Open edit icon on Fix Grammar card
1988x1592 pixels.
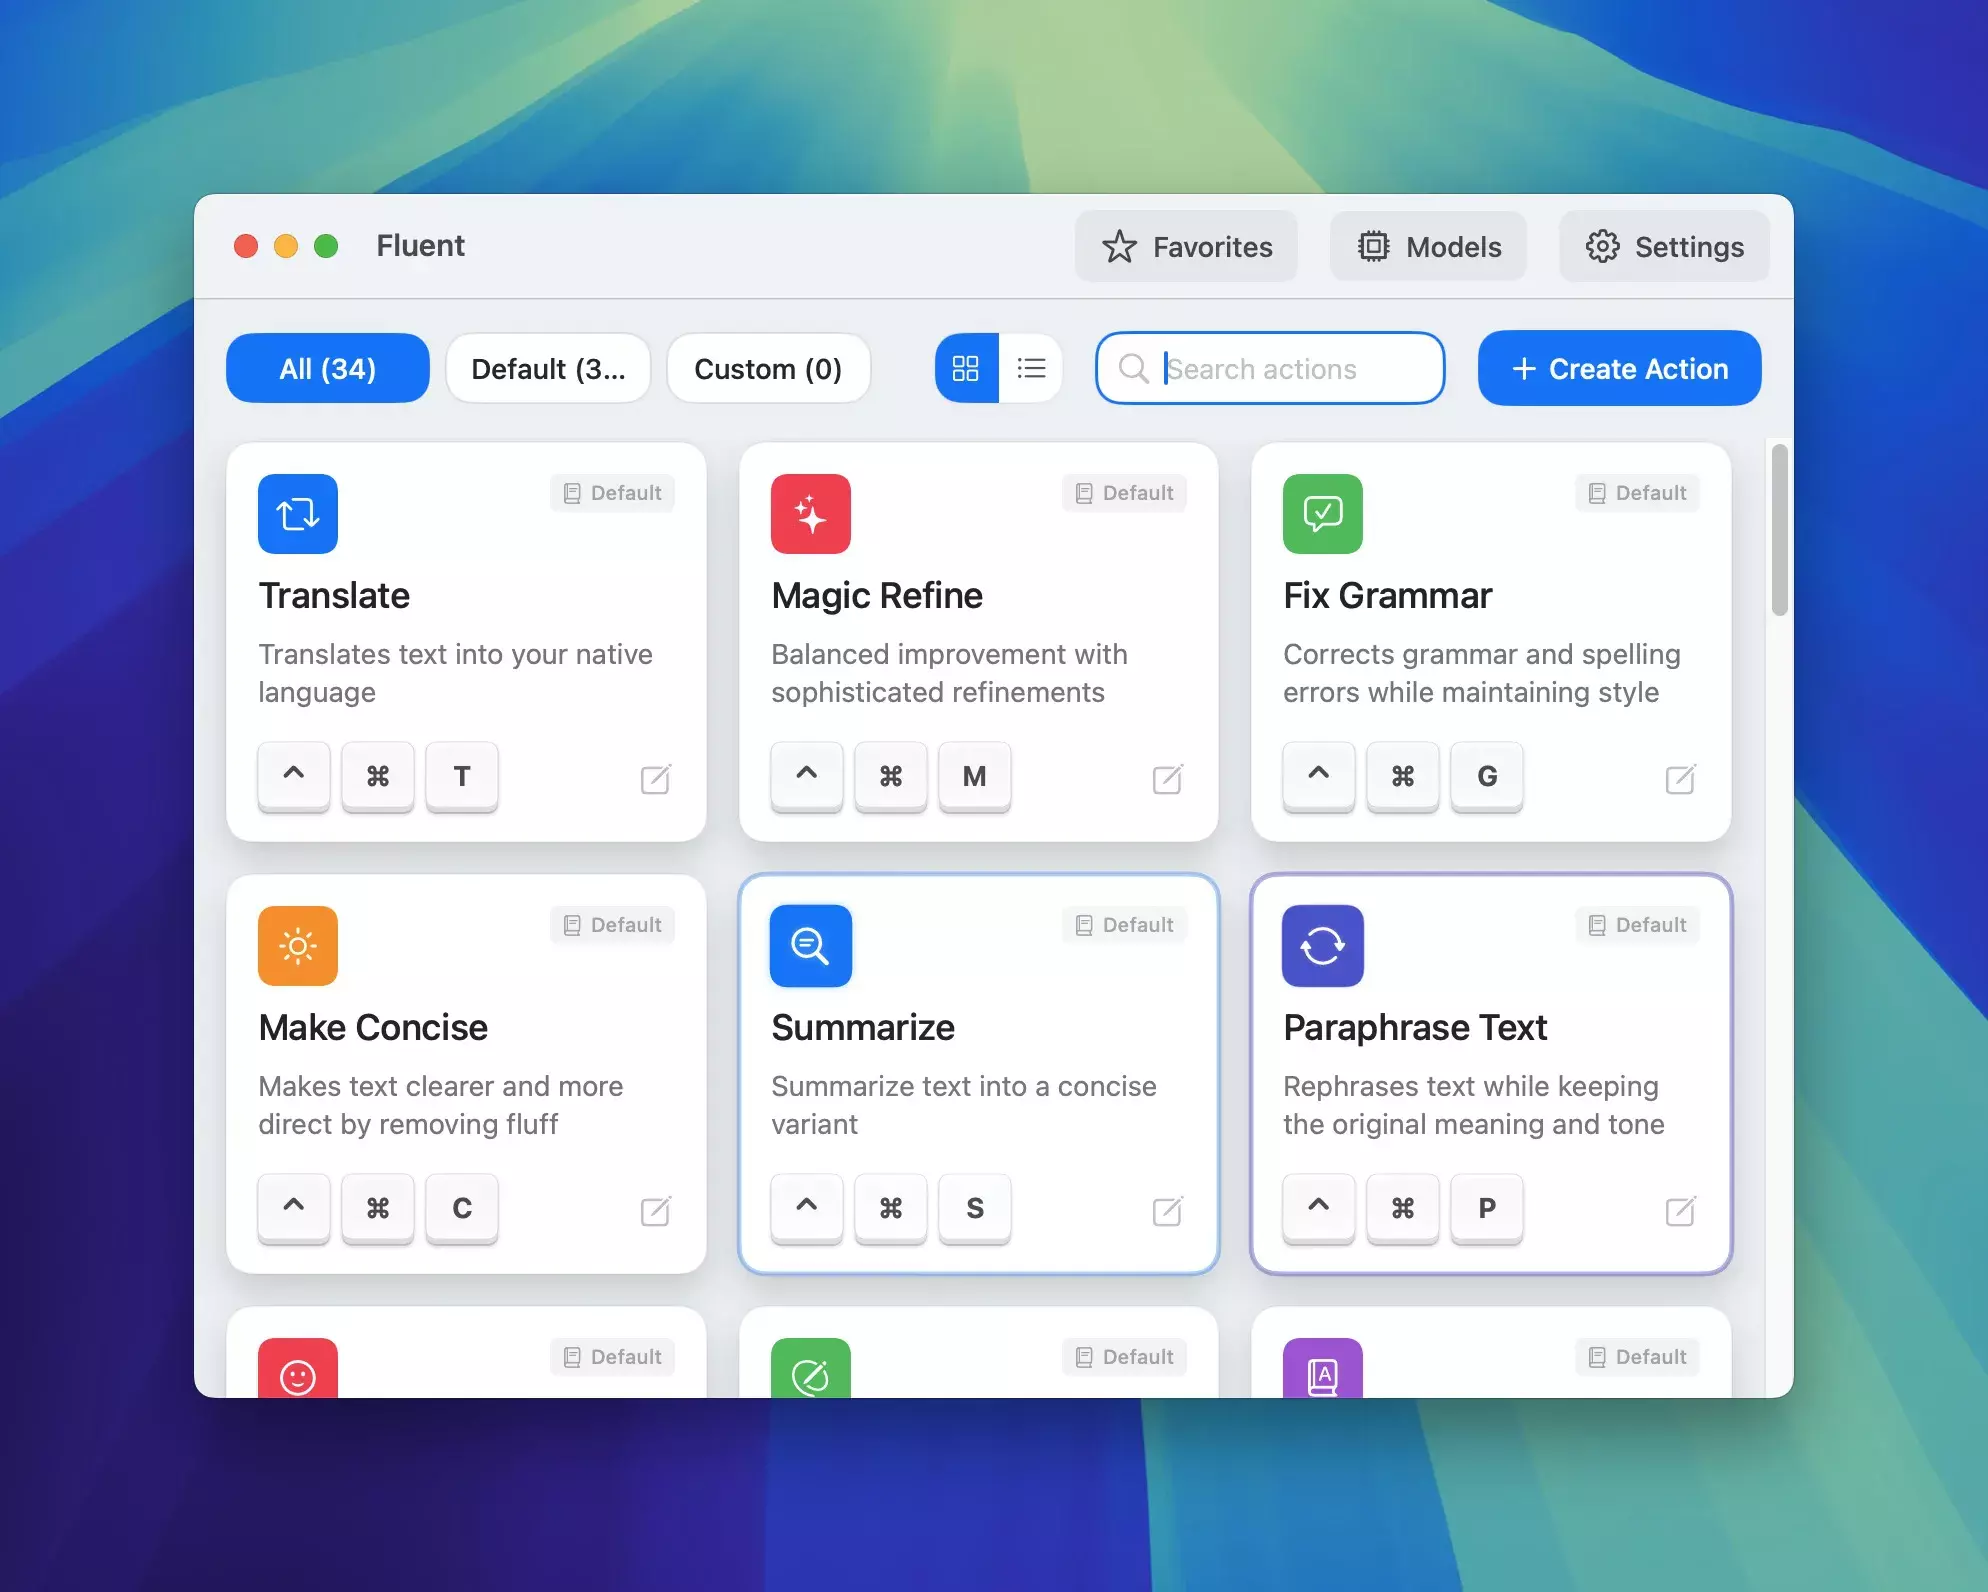click(x=1680, y=779)
